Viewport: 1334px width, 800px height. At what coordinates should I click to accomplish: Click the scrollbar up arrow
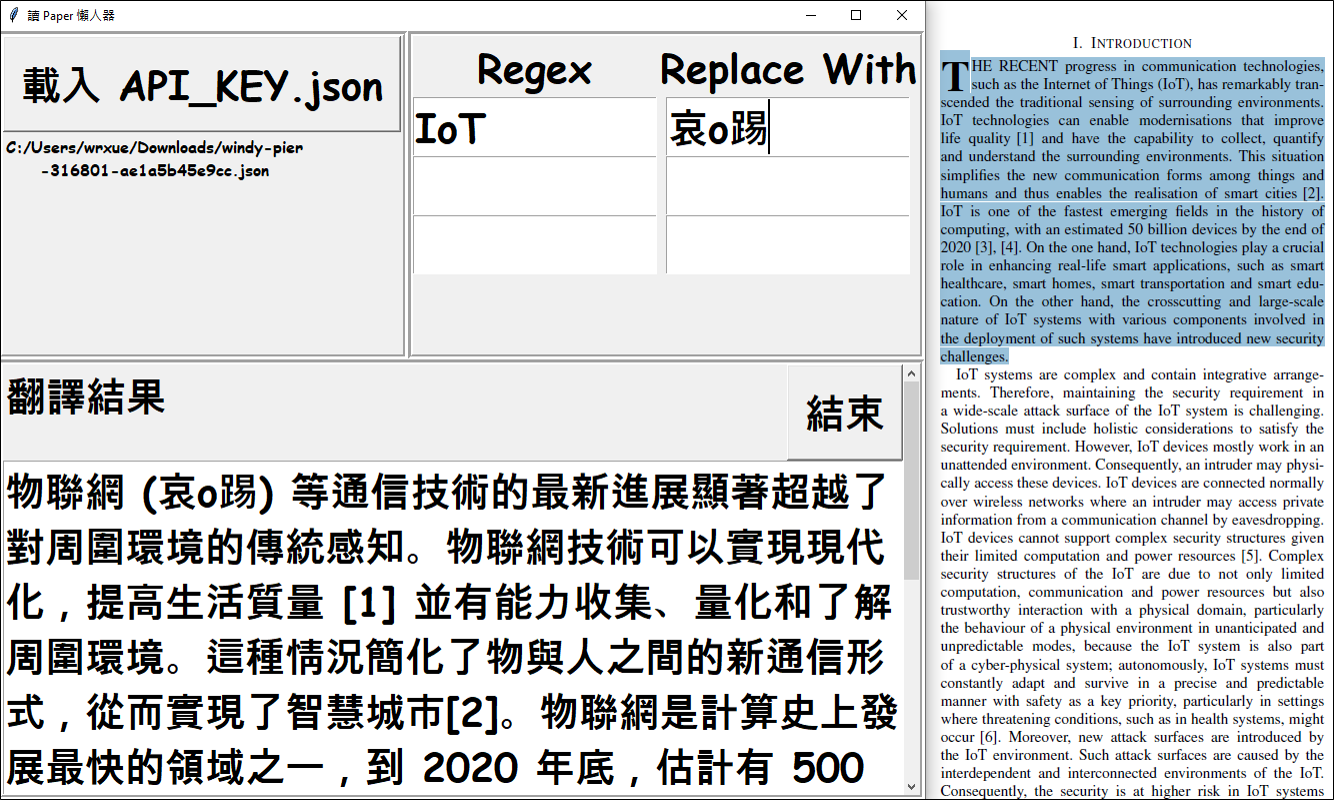click(x=909, y=373)
